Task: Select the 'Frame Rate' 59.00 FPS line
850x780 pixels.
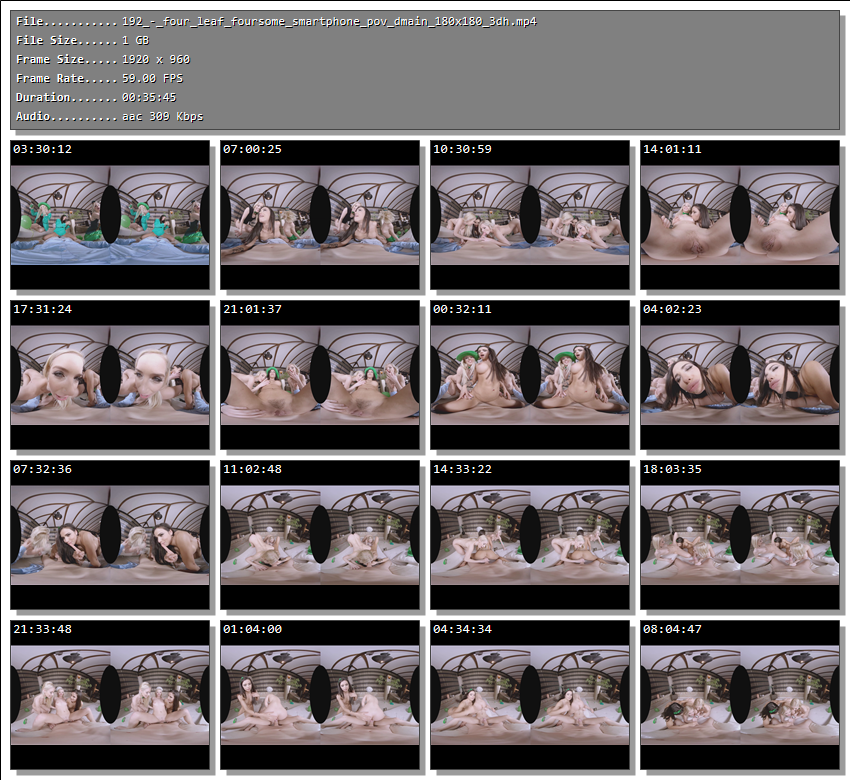Action: (100, 79)
